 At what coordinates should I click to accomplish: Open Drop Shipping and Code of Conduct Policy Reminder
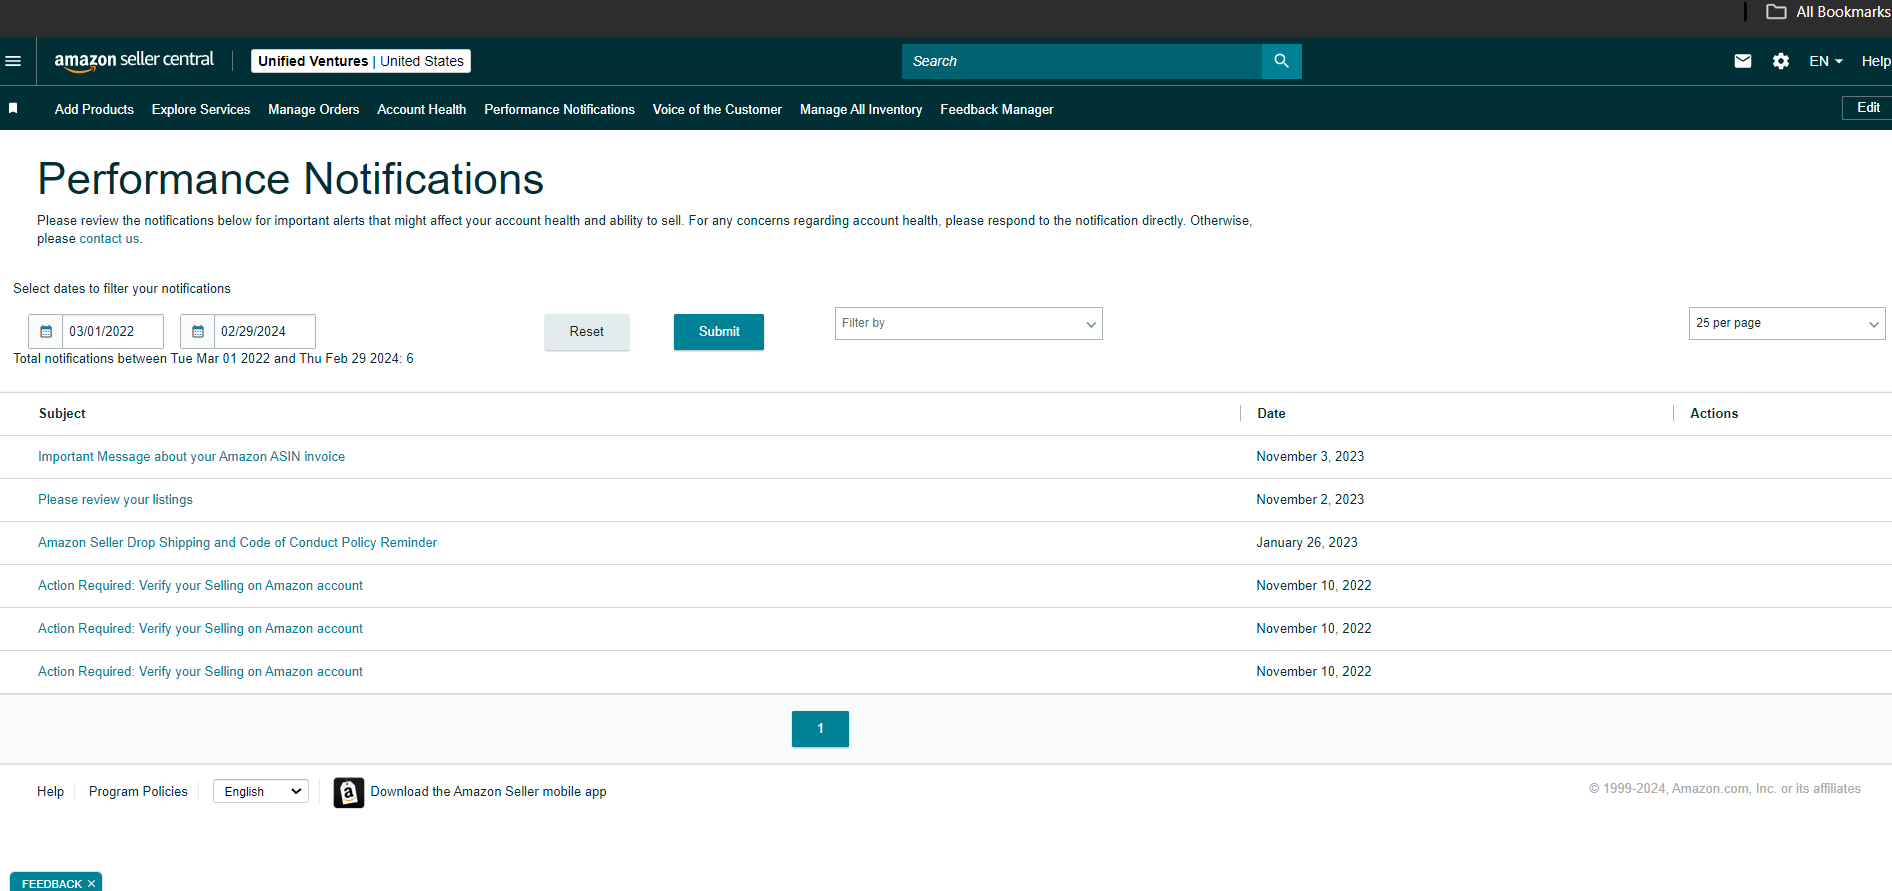click(x=237, y=543)
